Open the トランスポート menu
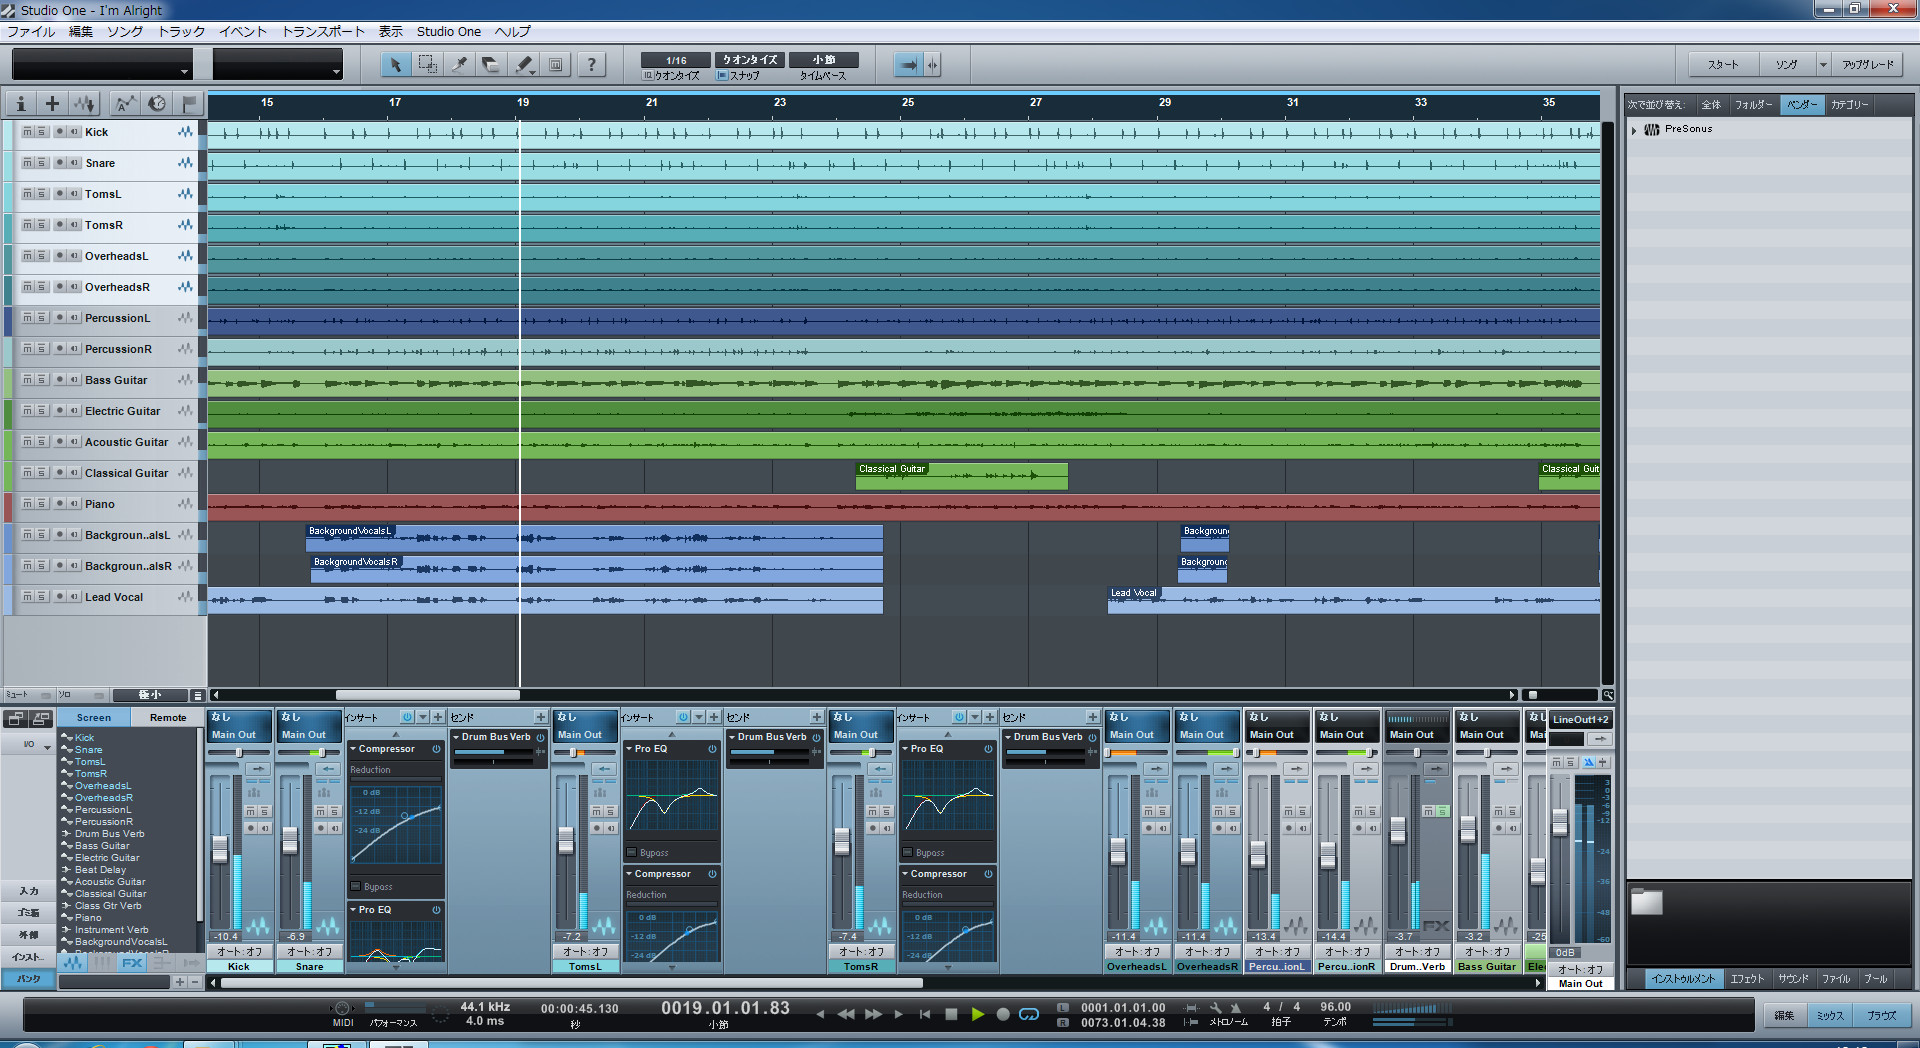 tap(323, 32)
